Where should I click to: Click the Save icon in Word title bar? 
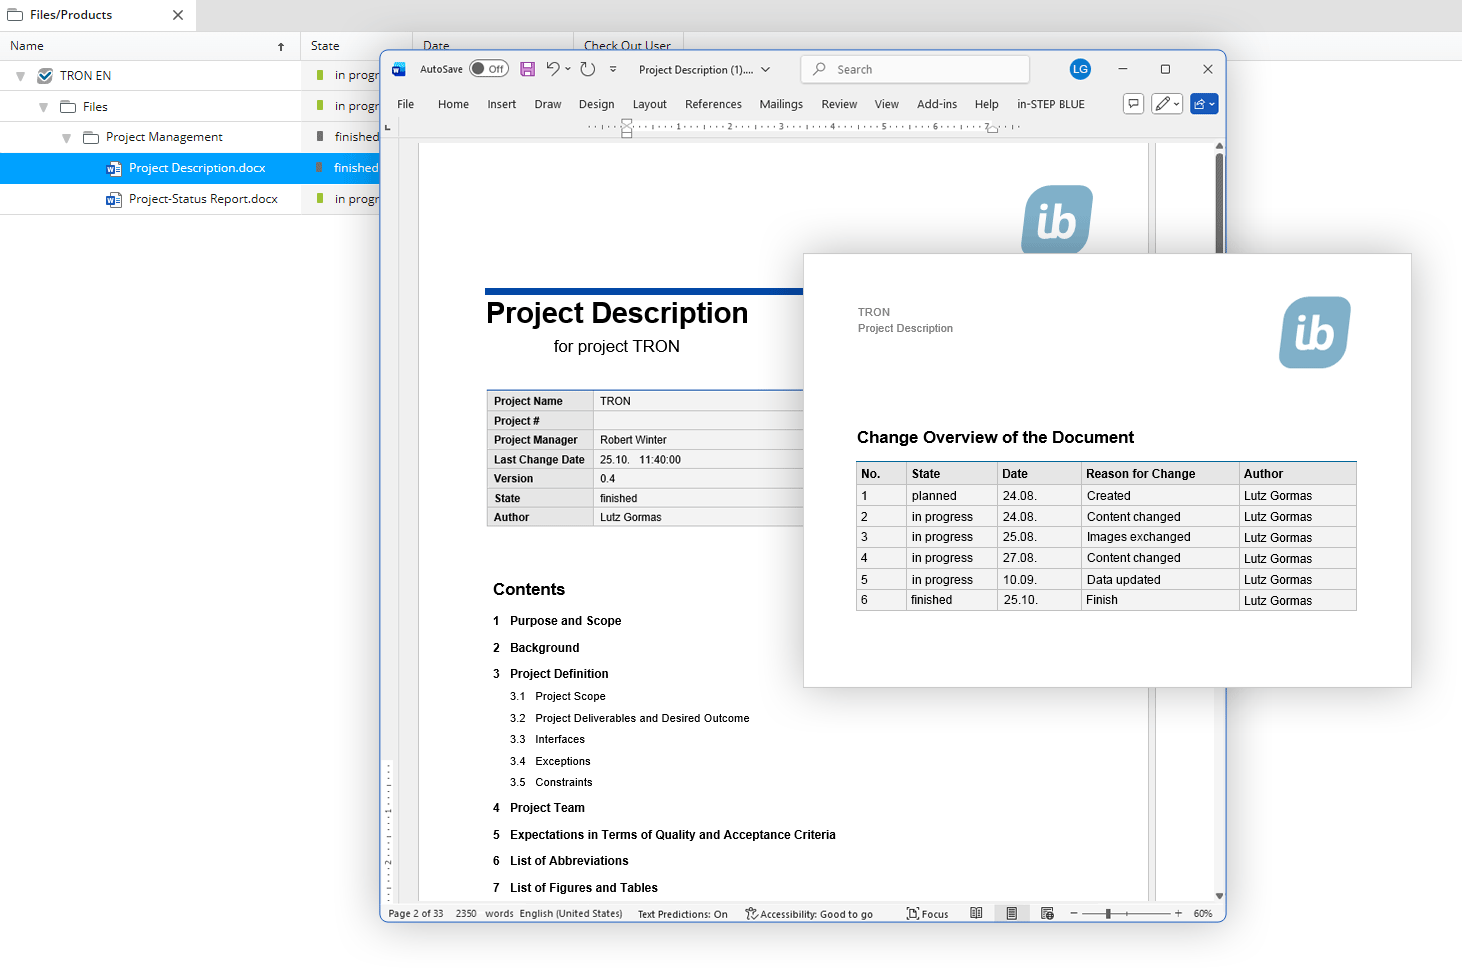point(527,69)
